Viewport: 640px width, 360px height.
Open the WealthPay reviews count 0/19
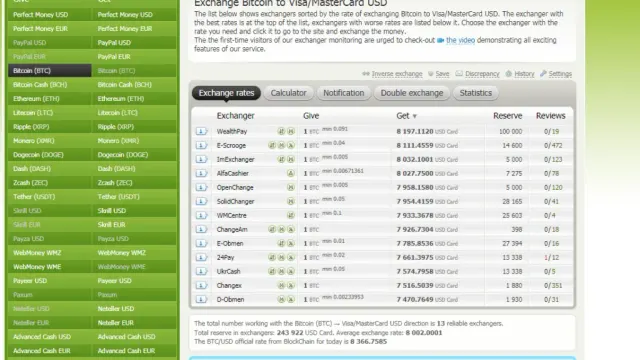coord(551,131)
